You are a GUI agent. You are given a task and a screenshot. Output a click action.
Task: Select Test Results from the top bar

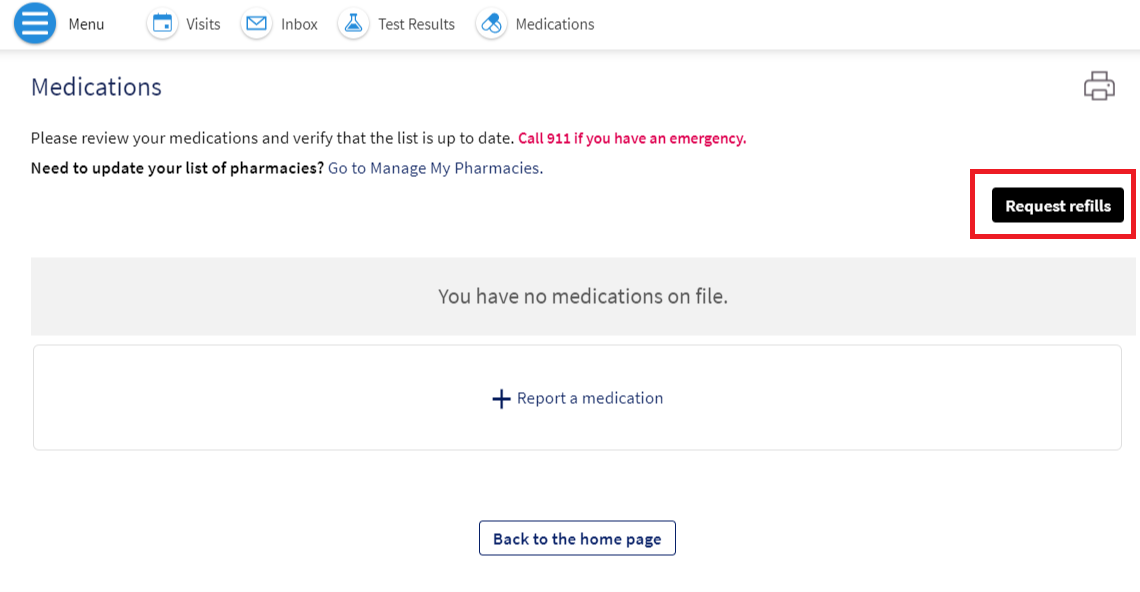pyautogui.click(x=415, y=24)
